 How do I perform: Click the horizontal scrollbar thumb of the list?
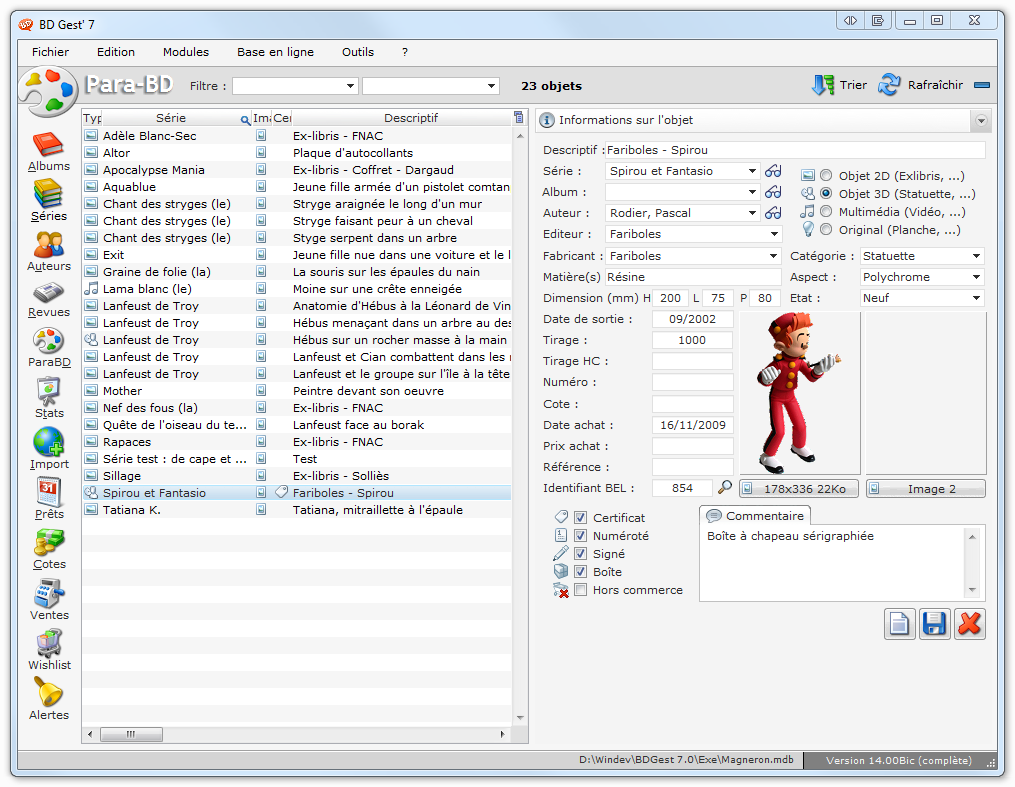131,734
